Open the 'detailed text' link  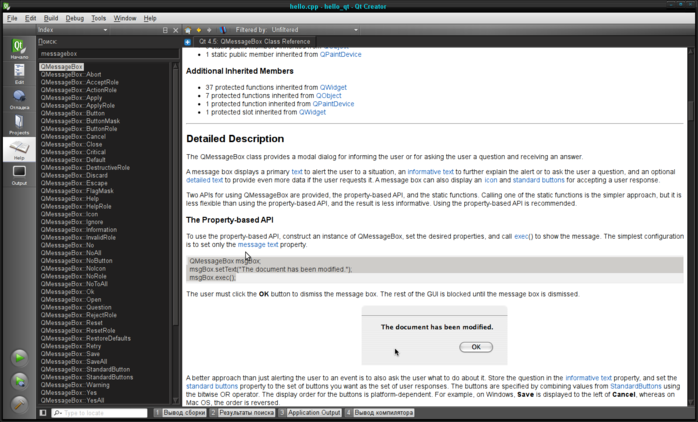click(x=204, y=180)
